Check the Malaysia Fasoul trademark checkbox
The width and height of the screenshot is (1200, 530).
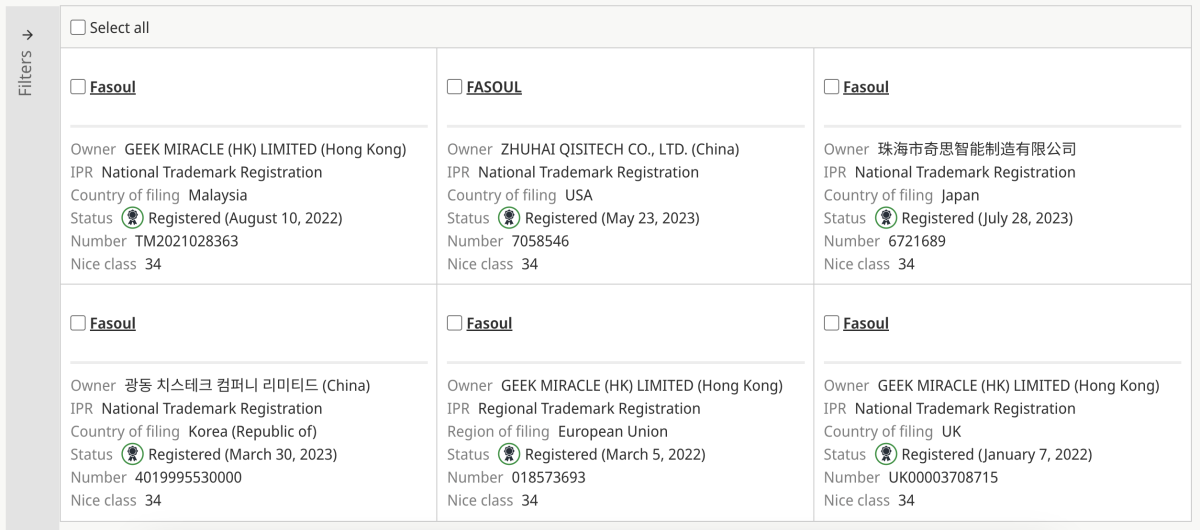click(x=78, y=87)
